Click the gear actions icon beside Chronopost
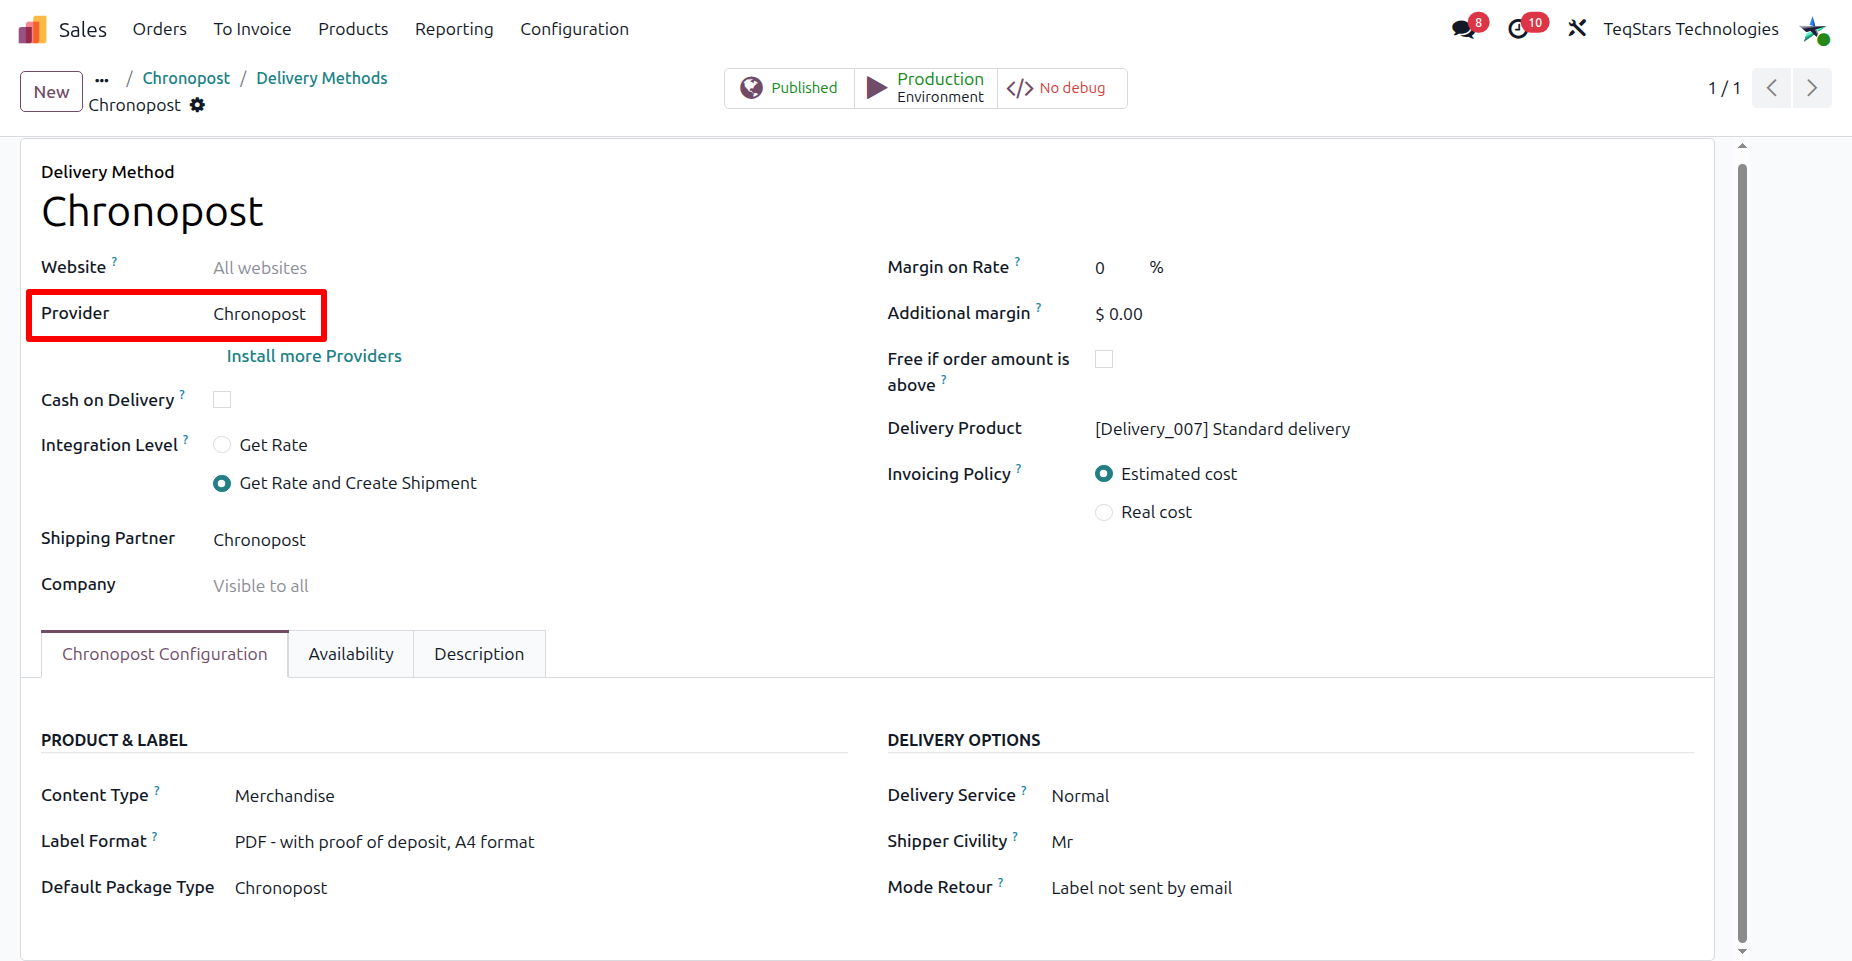 click(197, 105)
